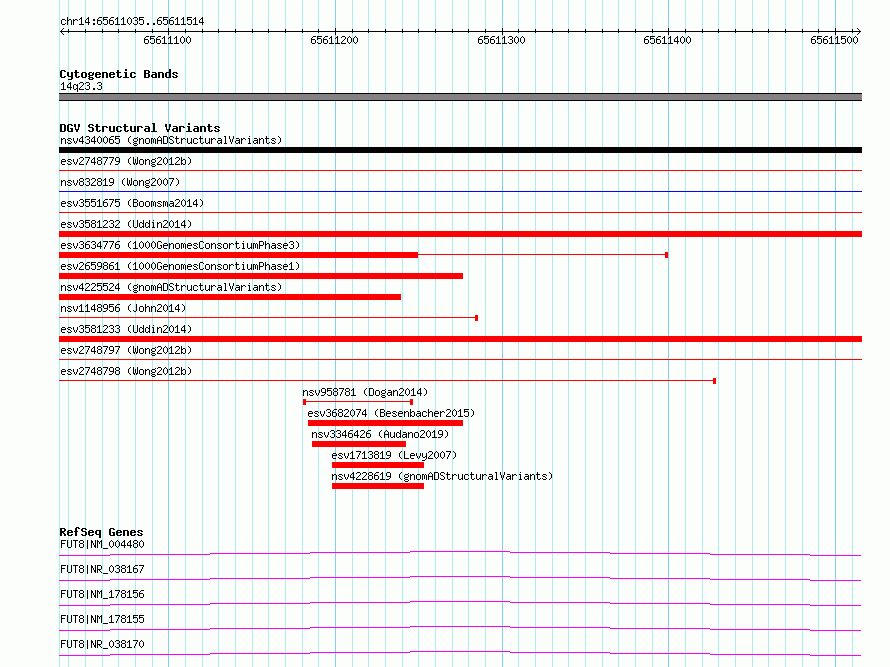Open the esv3581232 (Uddin2014) variant label
The image size is (890, 667).
pos(126,224)
